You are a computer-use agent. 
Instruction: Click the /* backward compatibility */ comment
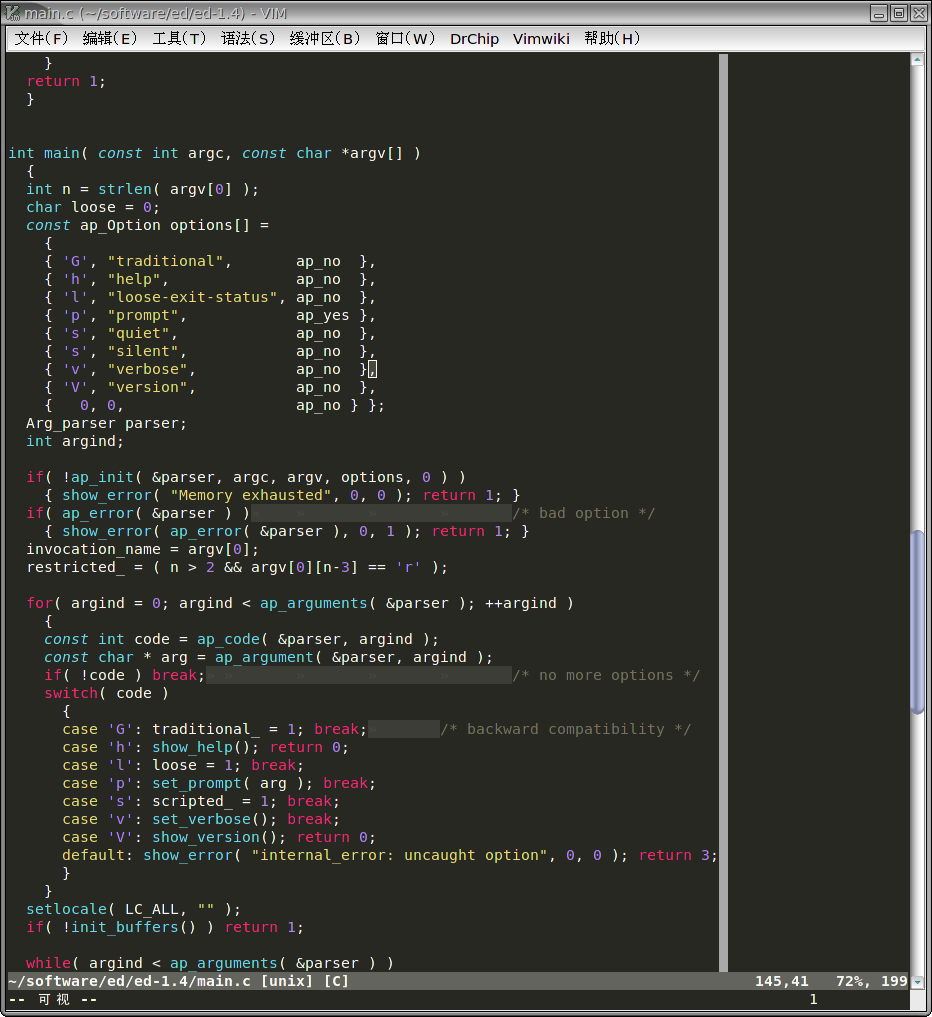[566, 730]
